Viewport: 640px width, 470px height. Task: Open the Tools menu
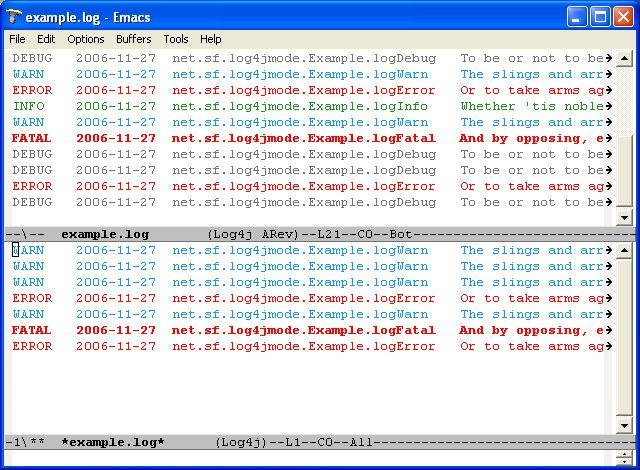pyautogui.click(x=176, y=39)
